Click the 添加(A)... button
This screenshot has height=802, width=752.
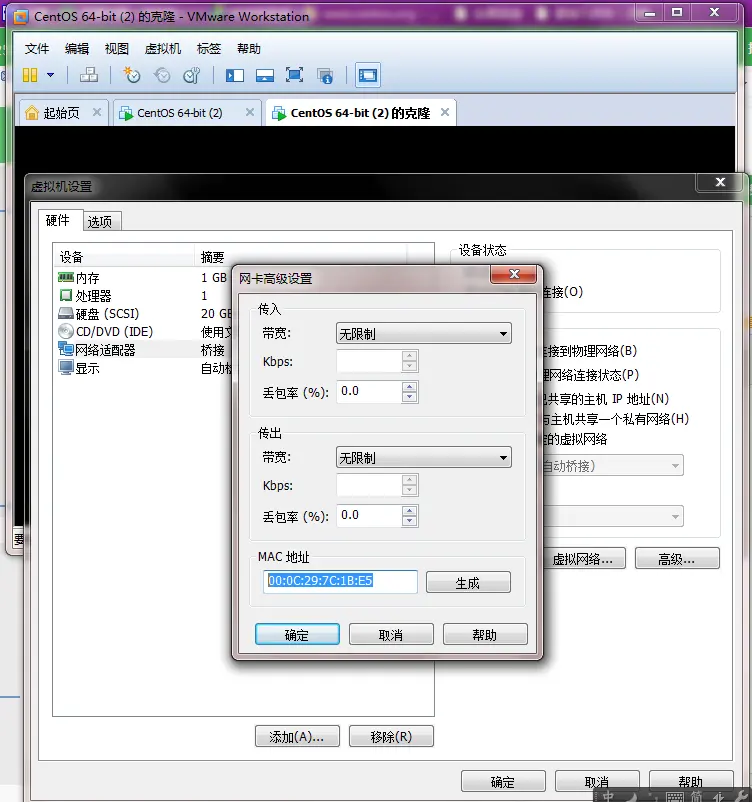[x=297, y=737]
